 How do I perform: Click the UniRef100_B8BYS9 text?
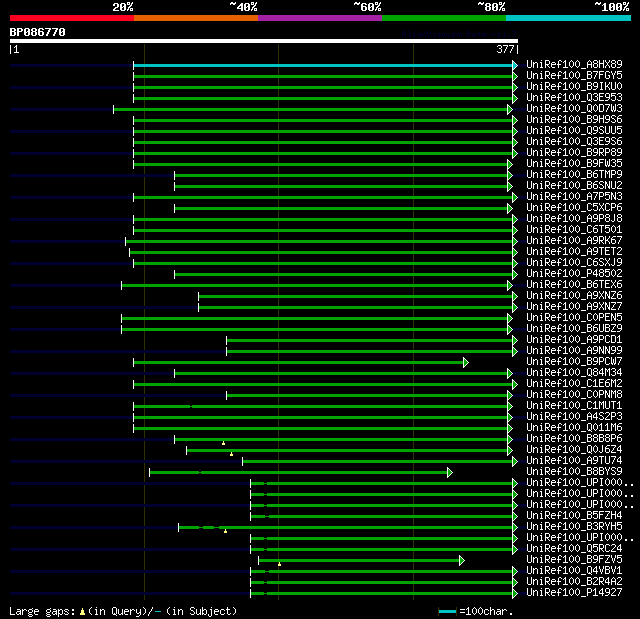click(x=574, y=472)
